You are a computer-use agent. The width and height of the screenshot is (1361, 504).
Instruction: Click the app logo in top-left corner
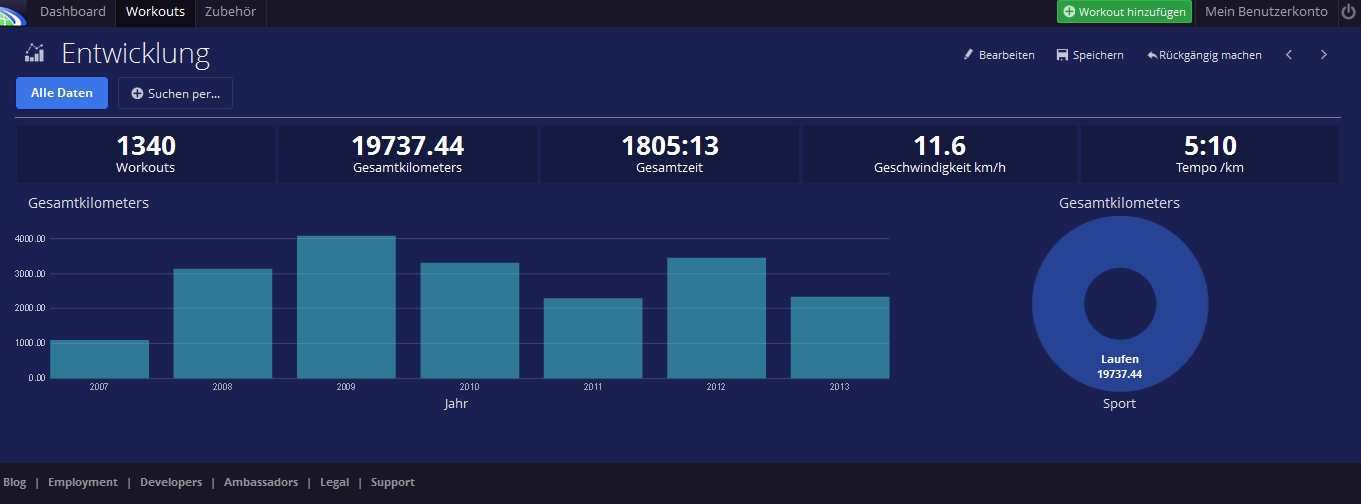pos(12,13)
